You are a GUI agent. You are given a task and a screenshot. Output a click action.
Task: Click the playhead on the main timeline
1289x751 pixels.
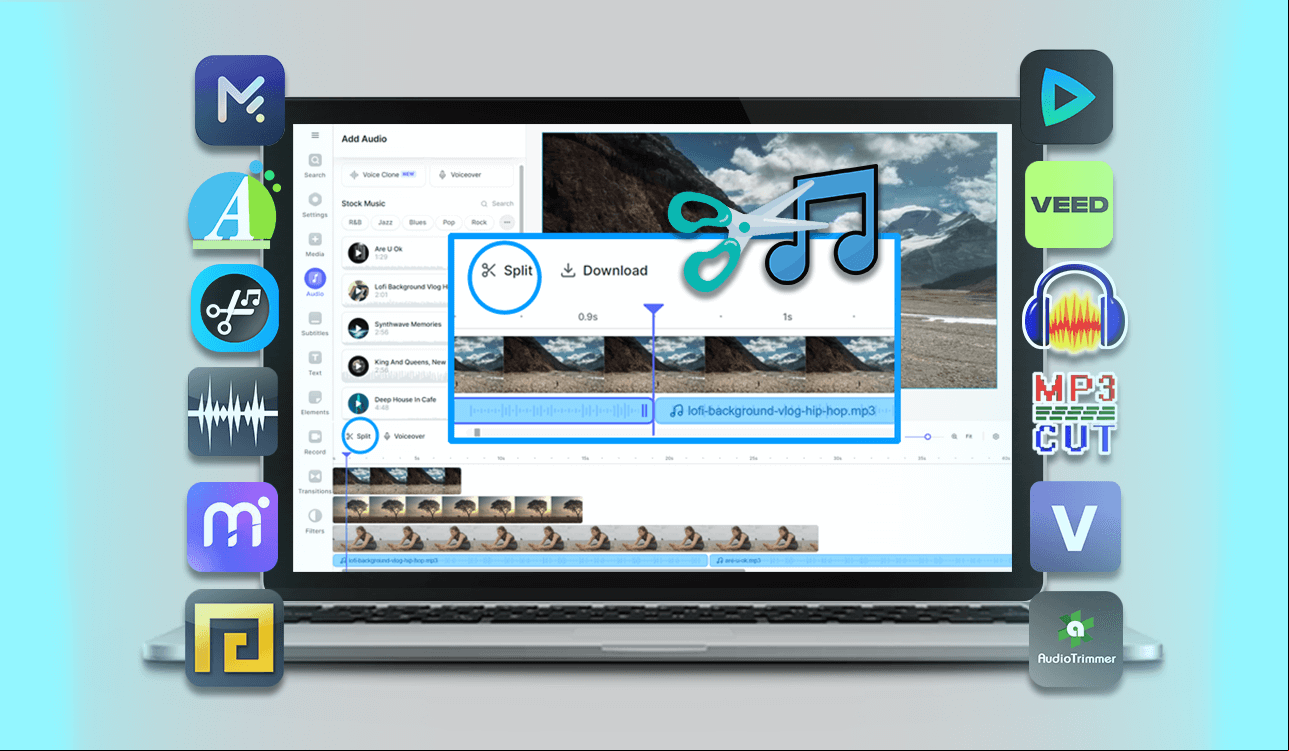tap(346, 457)
